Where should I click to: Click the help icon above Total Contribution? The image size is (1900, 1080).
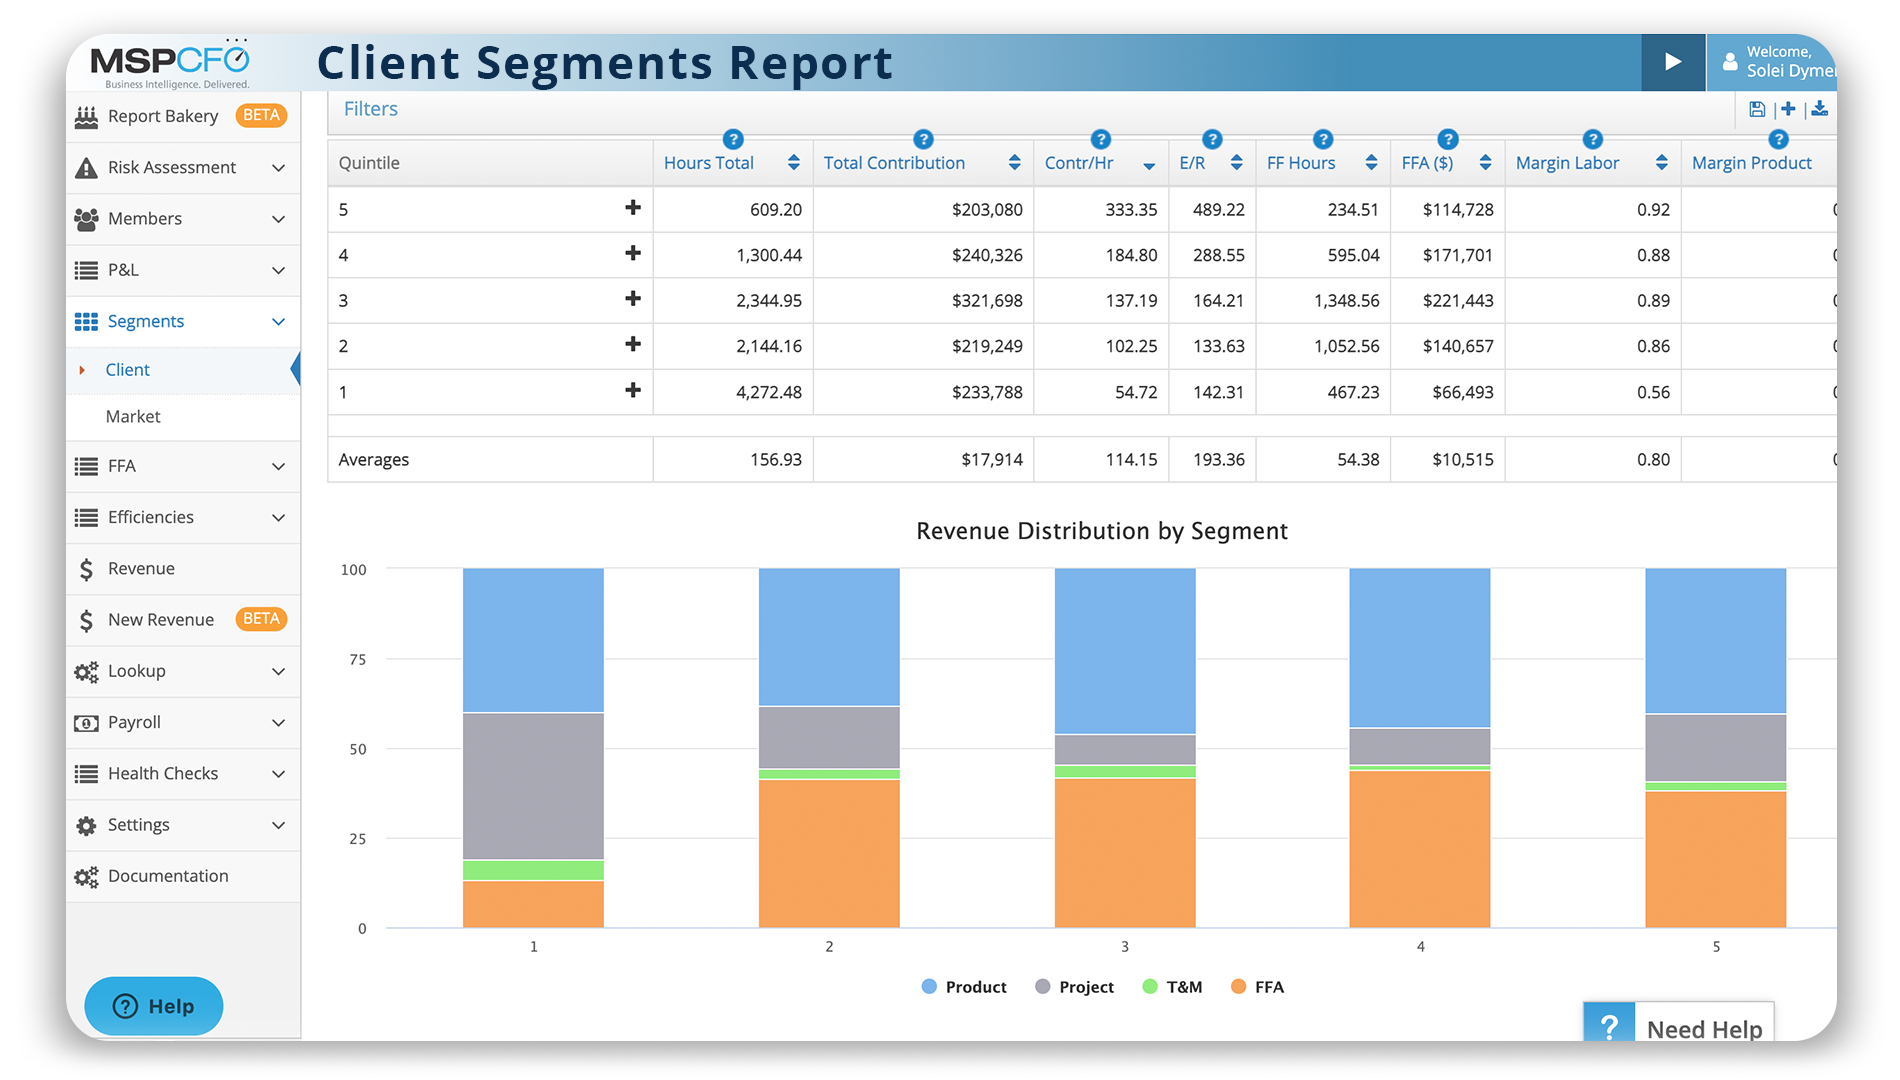point(923,139)
